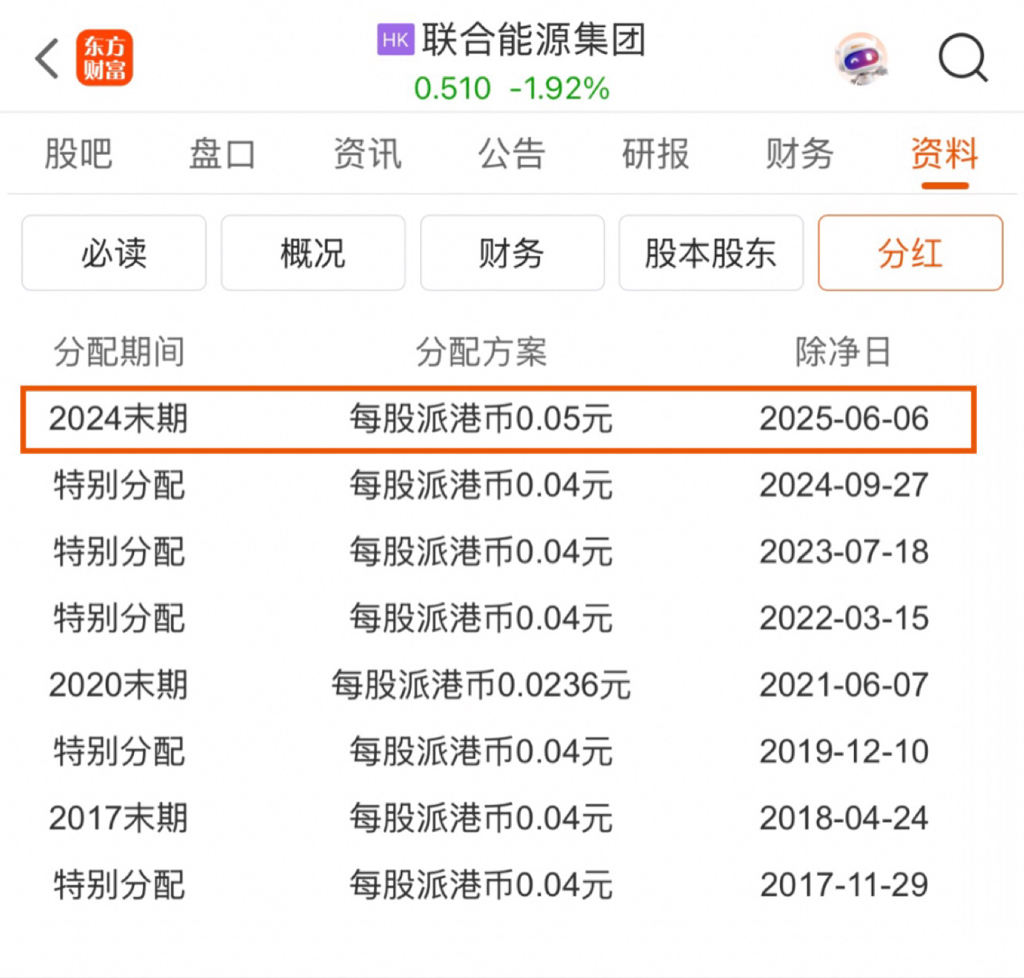Tap 特别分配 label in the 2023-07-18 row
The height and width of the screenshot is (978, 1024).
(119, 552)
